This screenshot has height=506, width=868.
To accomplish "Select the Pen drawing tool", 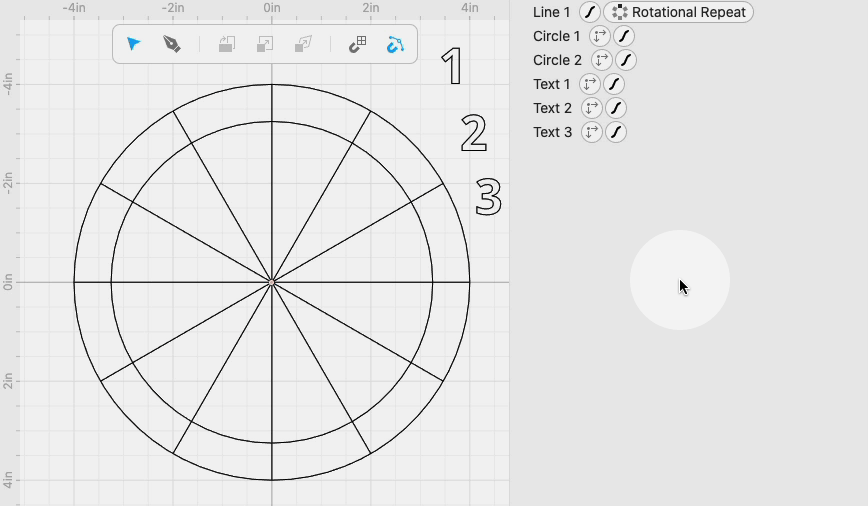I will (x=172, y=44).
